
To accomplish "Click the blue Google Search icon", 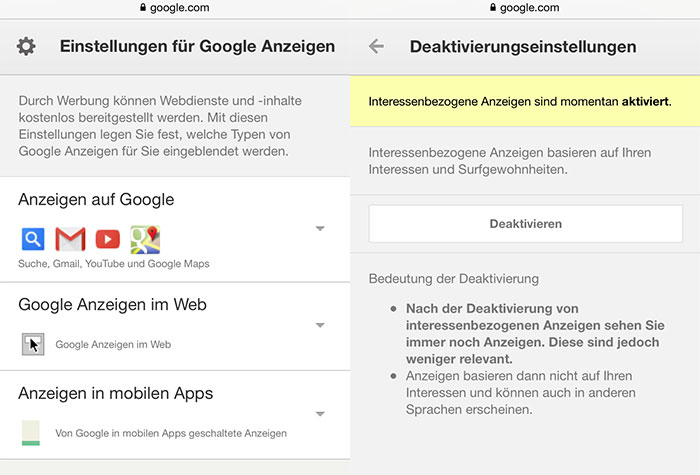I will point(33,239).
